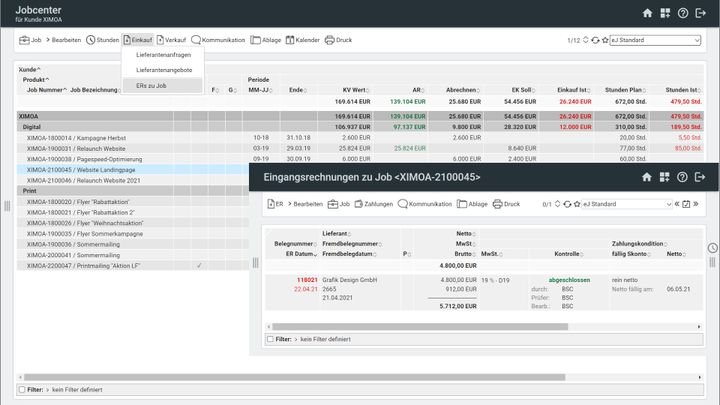
Task: Click the clock icon on the right panel edge
Action: (x=712, y=248)
